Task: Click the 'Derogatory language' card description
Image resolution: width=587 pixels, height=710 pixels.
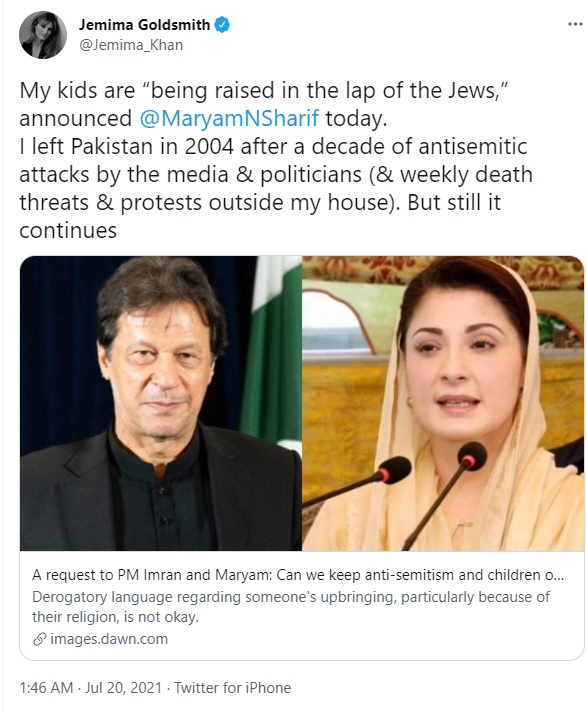Action: click(291, 607)
